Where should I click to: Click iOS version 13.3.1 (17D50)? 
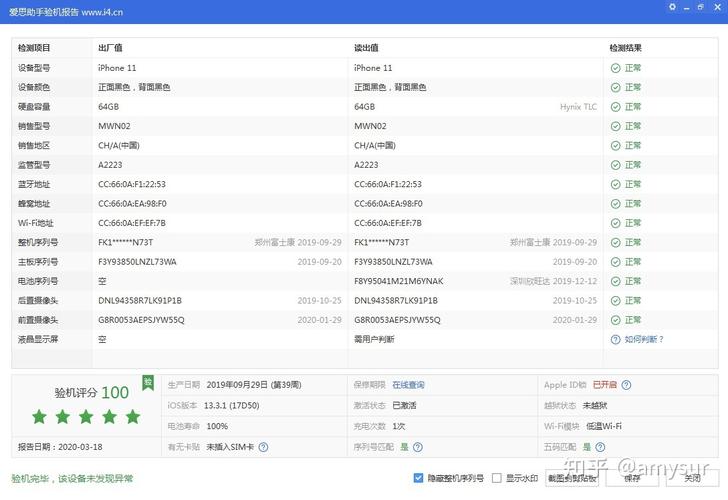[x=232, y=406]
